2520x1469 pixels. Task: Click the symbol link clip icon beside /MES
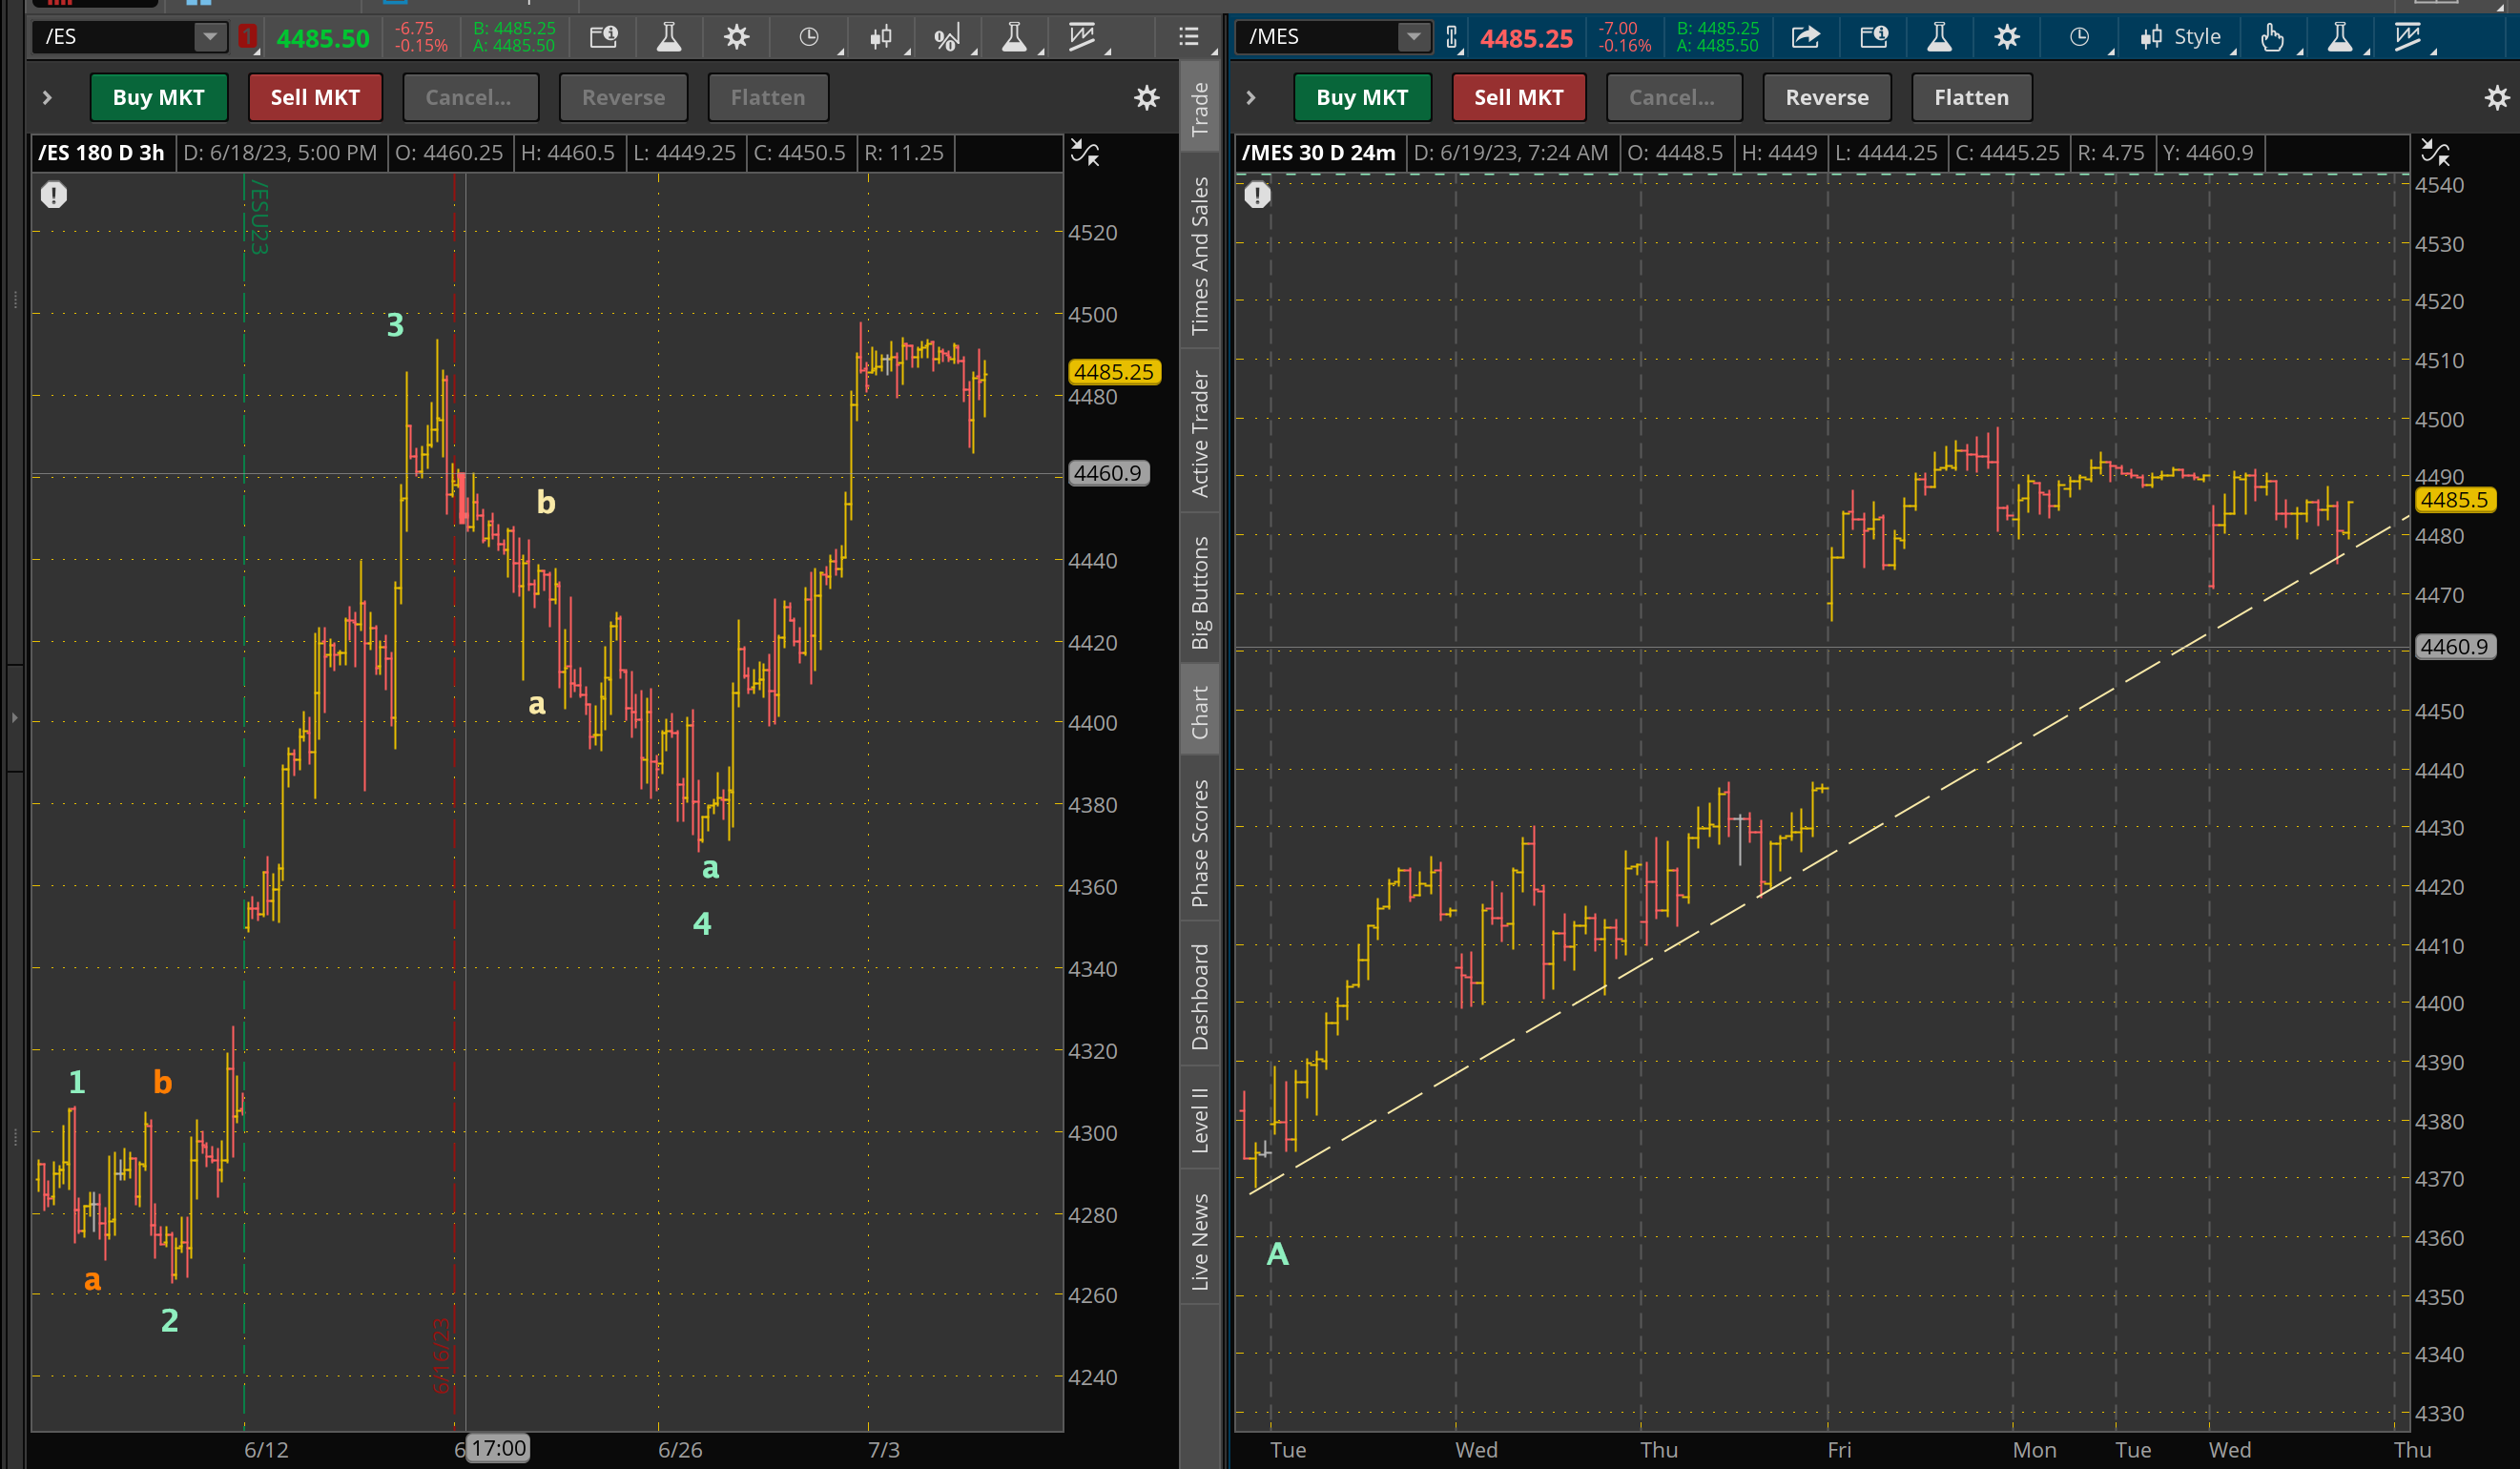click(1452, 38)
